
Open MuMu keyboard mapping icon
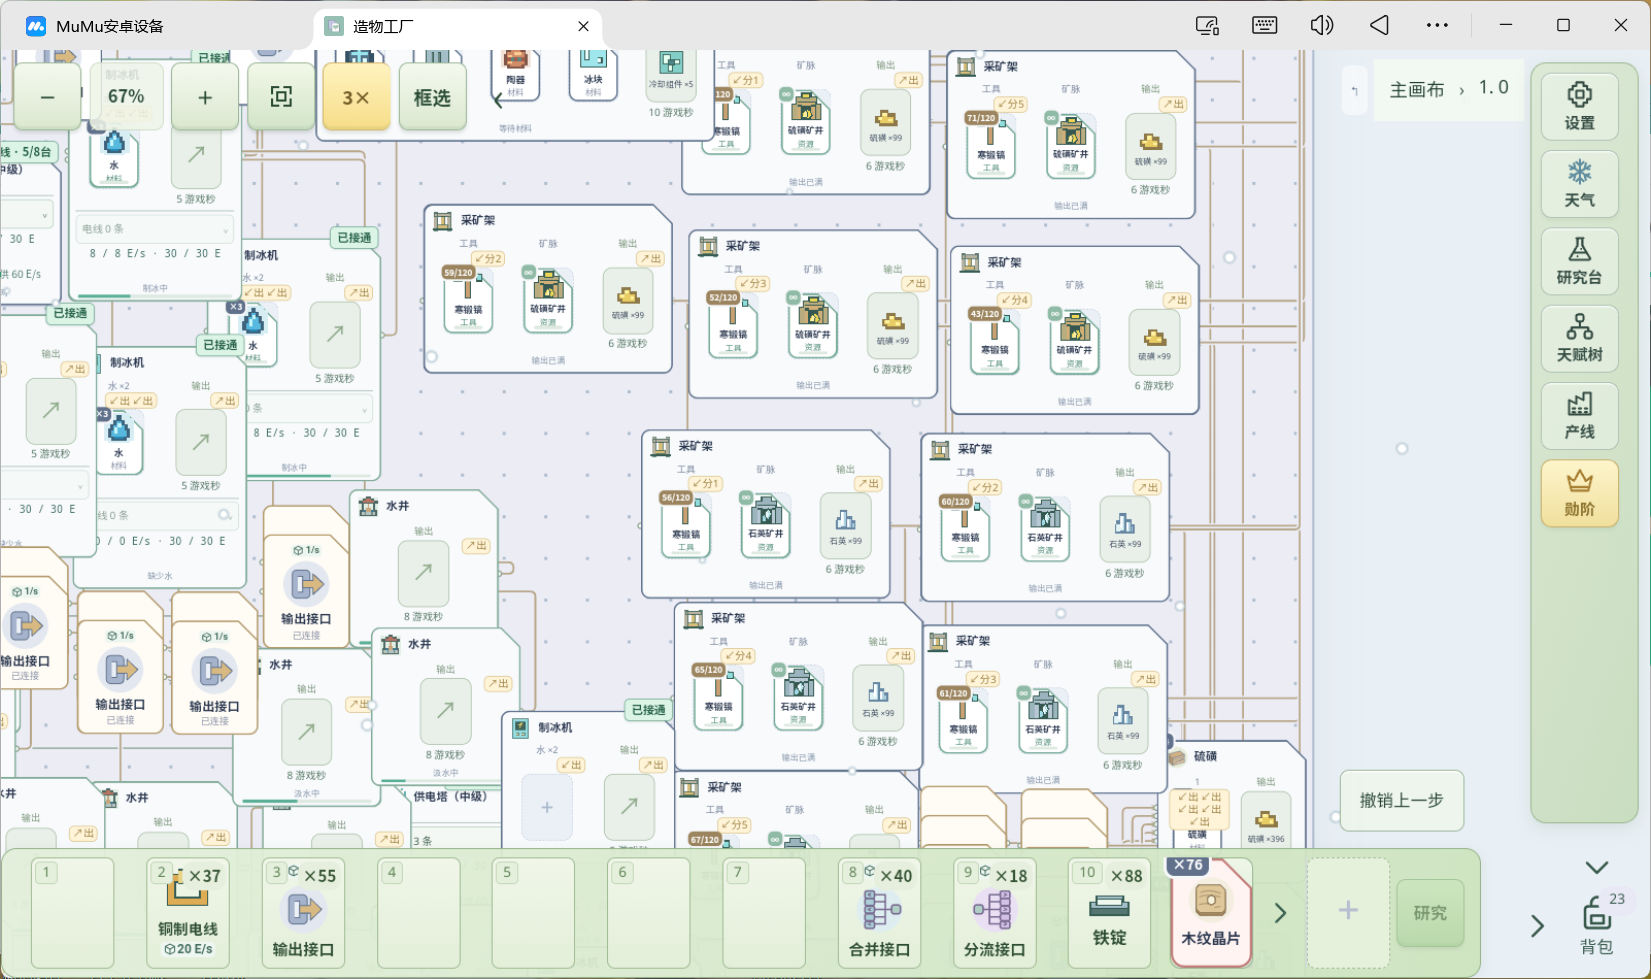click(x=1264, y=25)
